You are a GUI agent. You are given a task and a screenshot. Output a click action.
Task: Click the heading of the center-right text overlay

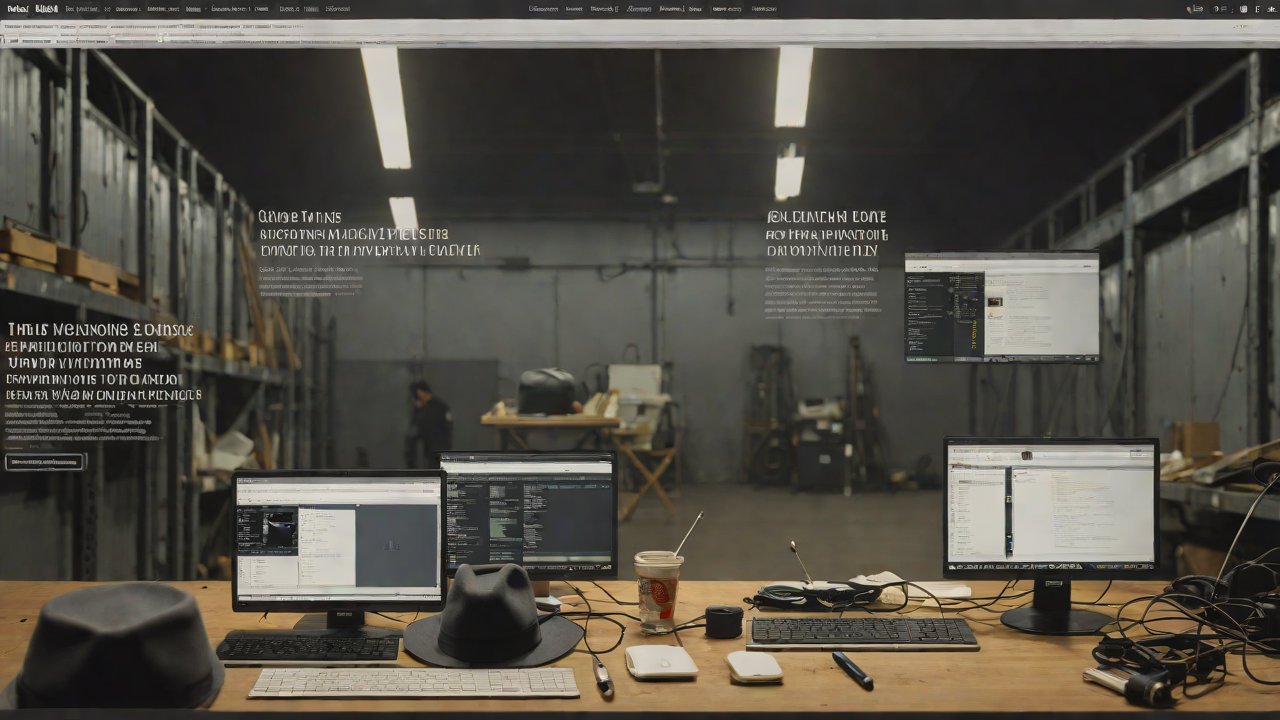click(x=826, y=217)
